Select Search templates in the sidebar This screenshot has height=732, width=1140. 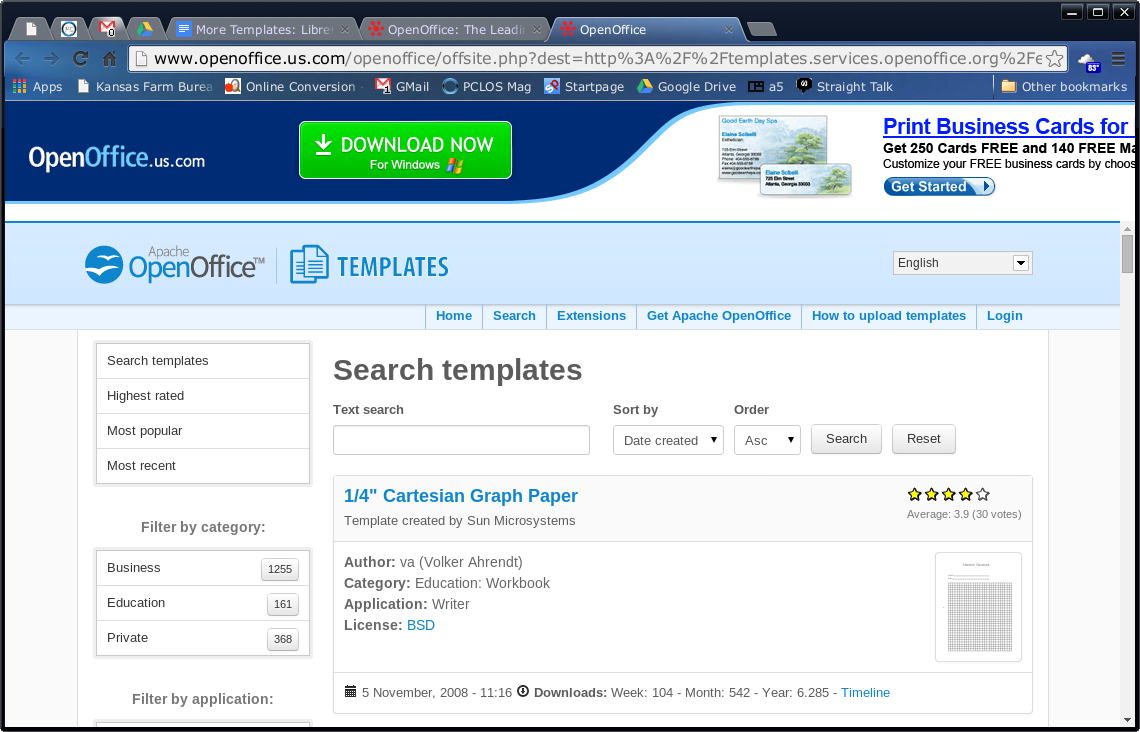point(203,361)
